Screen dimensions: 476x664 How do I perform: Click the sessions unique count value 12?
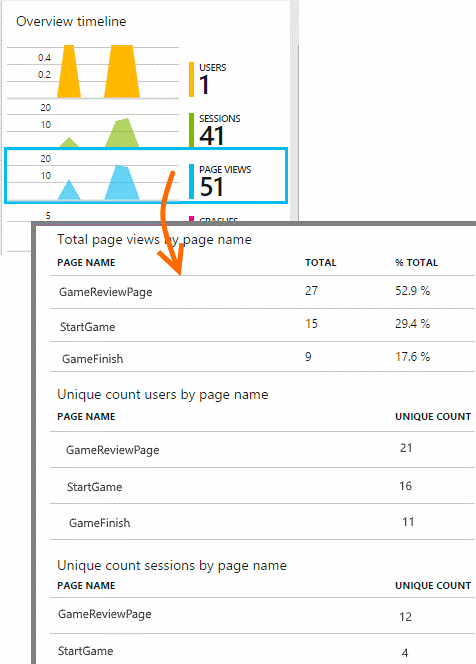405,617
